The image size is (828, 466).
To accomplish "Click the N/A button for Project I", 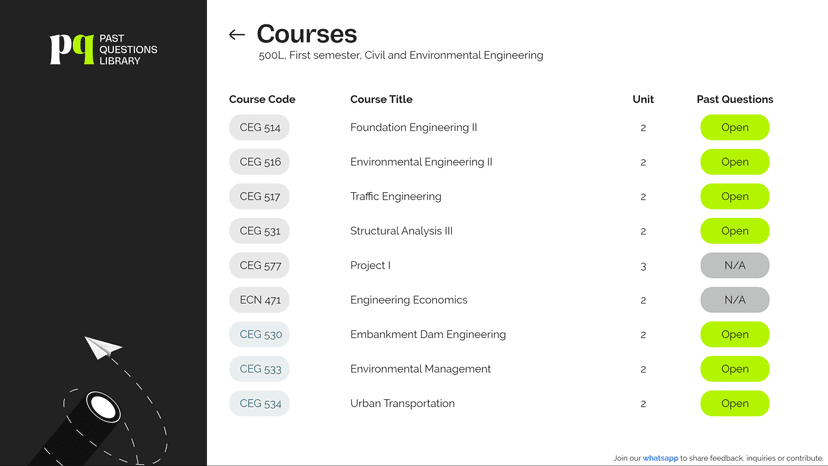I will [735, 265].
